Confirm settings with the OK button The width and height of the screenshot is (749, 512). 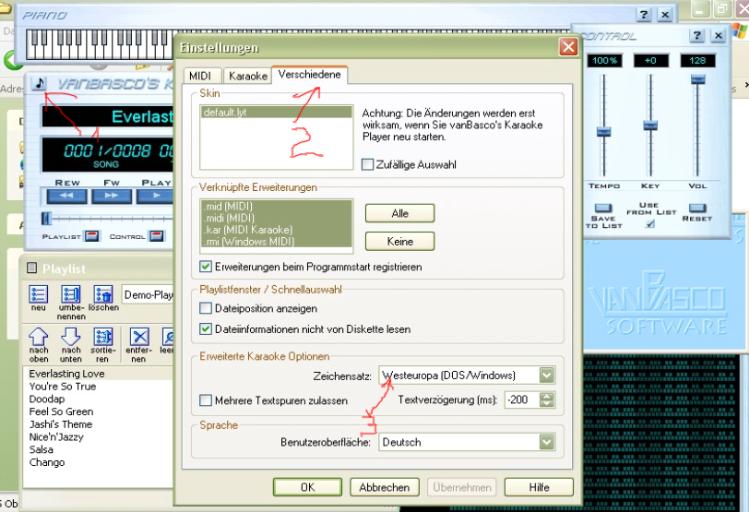(x=308, y=487)
